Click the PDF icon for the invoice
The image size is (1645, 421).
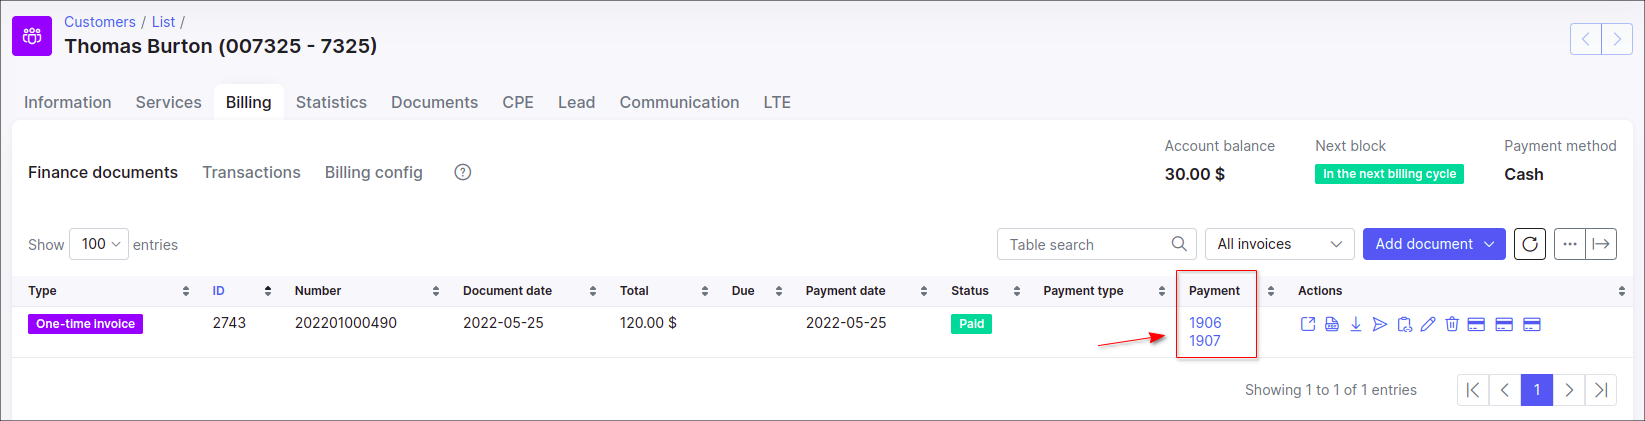tap(1332, 324)
